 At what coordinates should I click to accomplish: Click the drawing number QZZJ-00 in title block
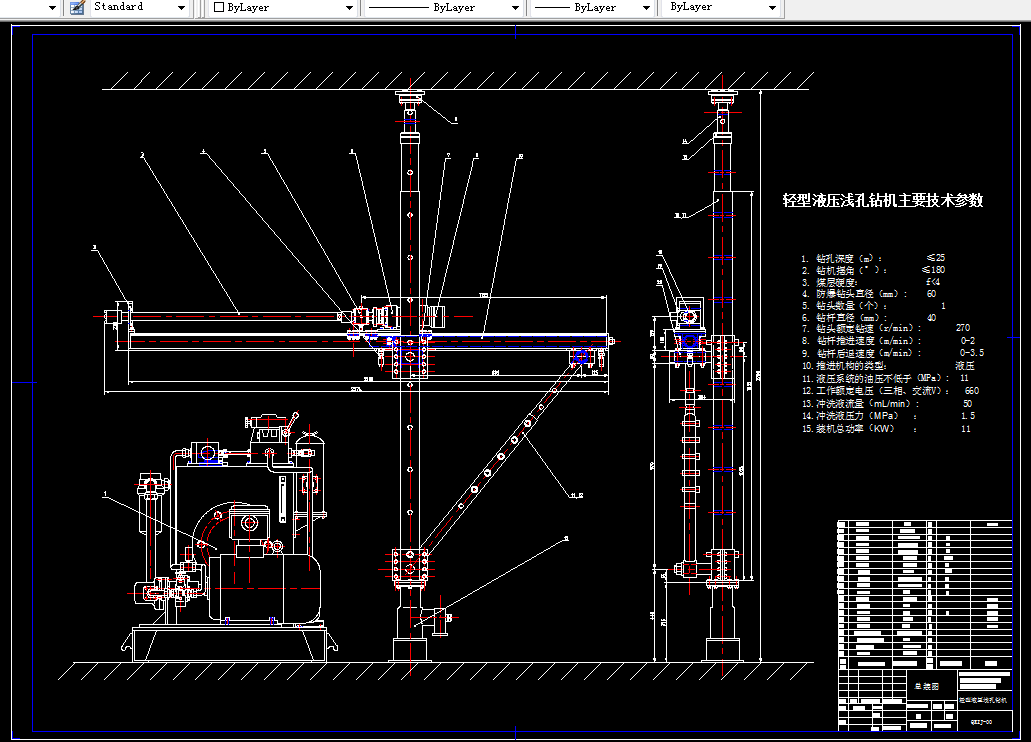tap(981, 722)
